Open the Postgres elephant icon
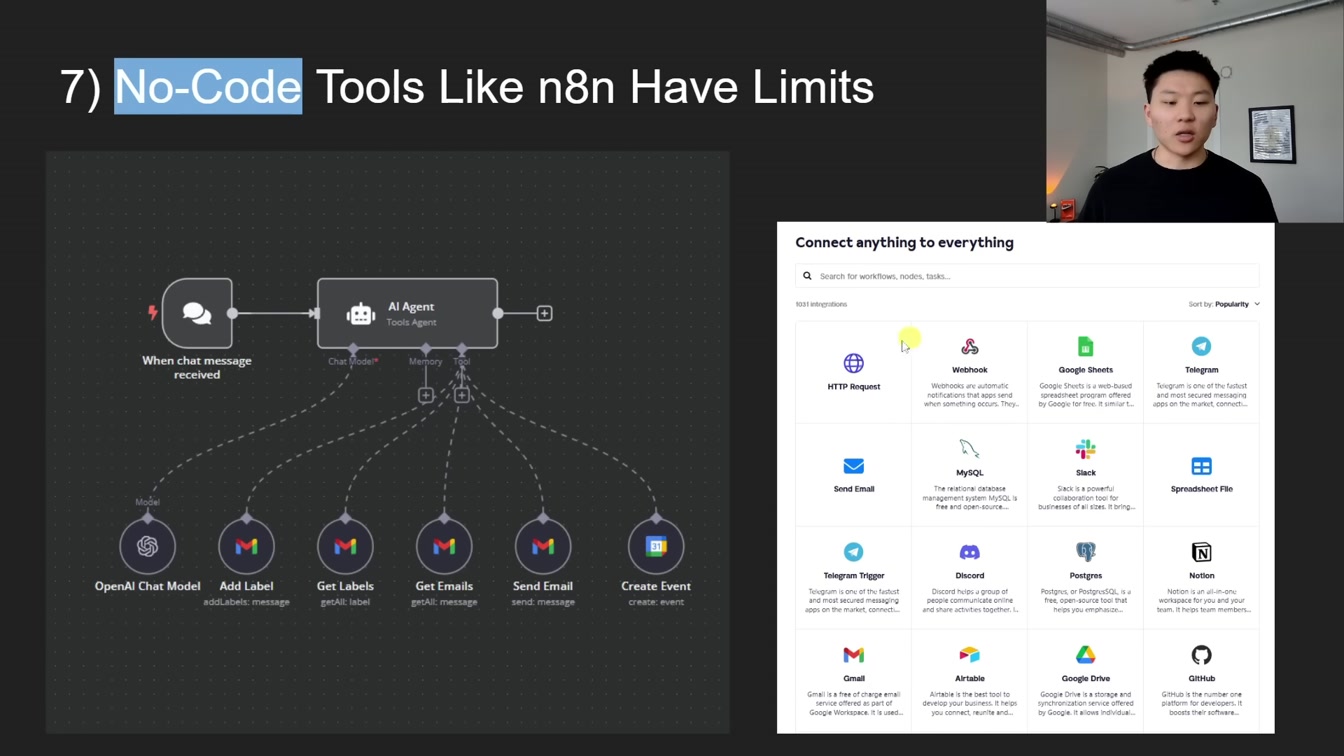This screenshot has width=1344, height=756. [x=1086, y=551]
